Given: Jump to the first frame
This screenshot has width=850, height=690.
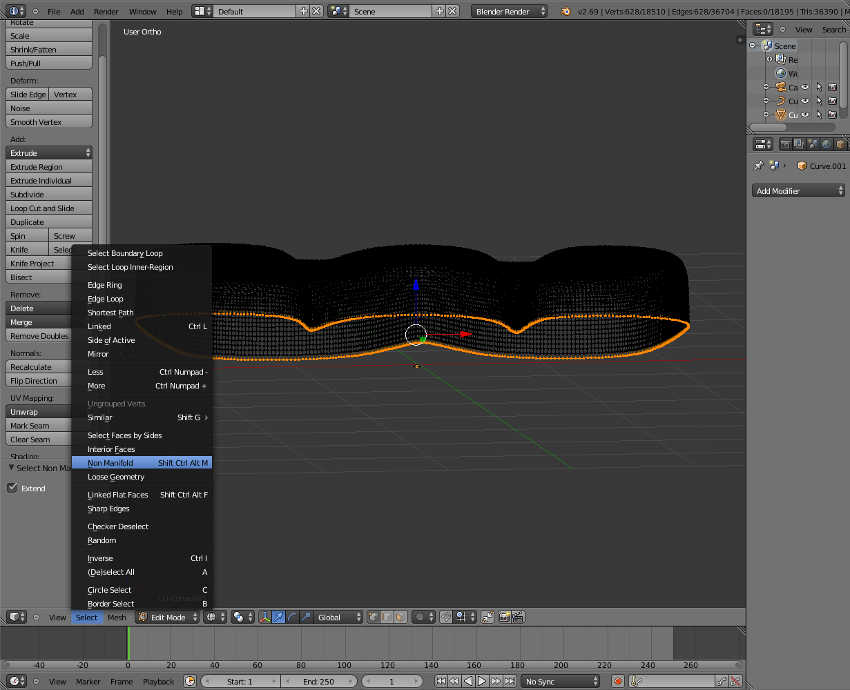Looking at the screenshot, I should click(x=441, y=681).
